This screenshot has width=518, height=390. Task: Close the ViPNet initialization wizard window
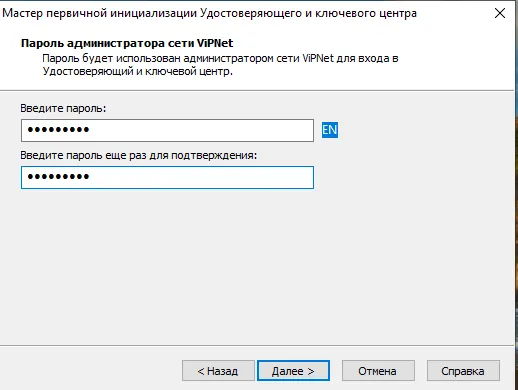click(500, 13)
